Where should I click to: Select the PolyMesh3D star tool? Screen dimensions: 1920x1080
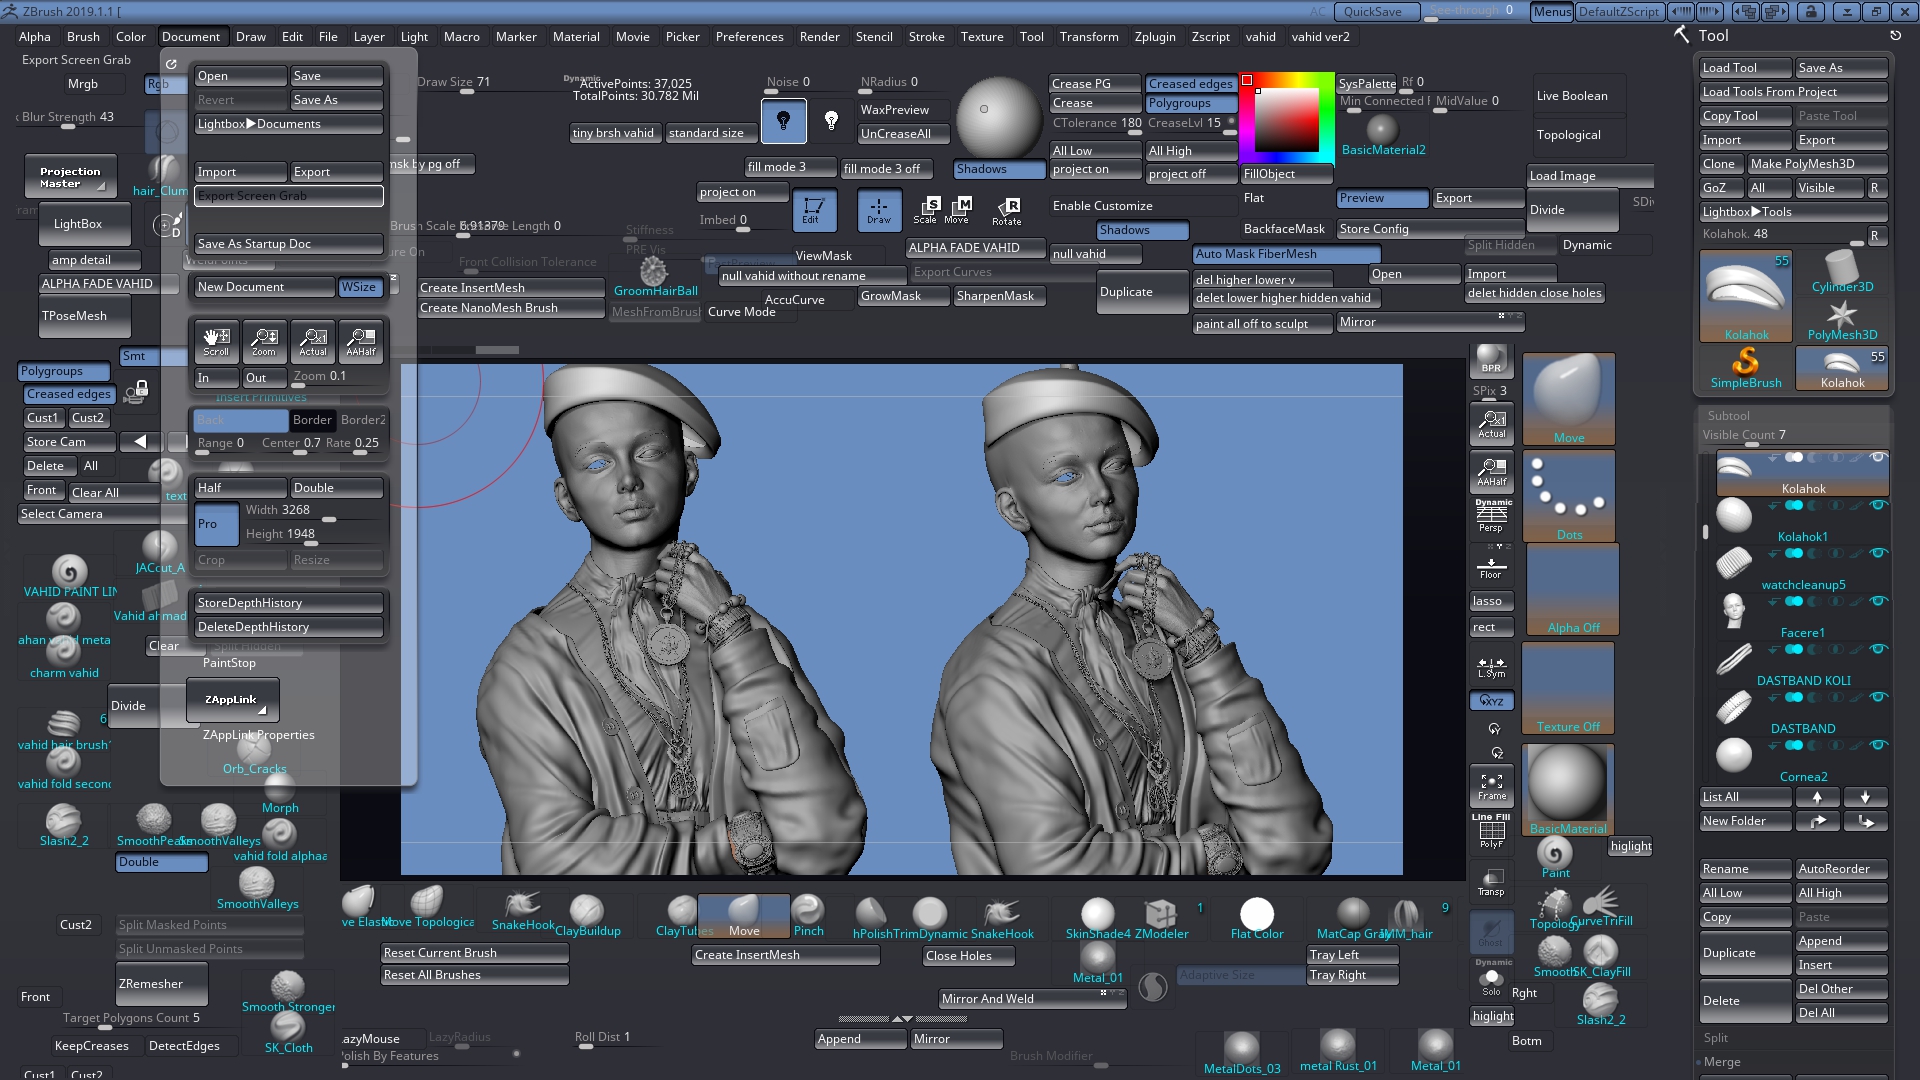pos(1842,320)
